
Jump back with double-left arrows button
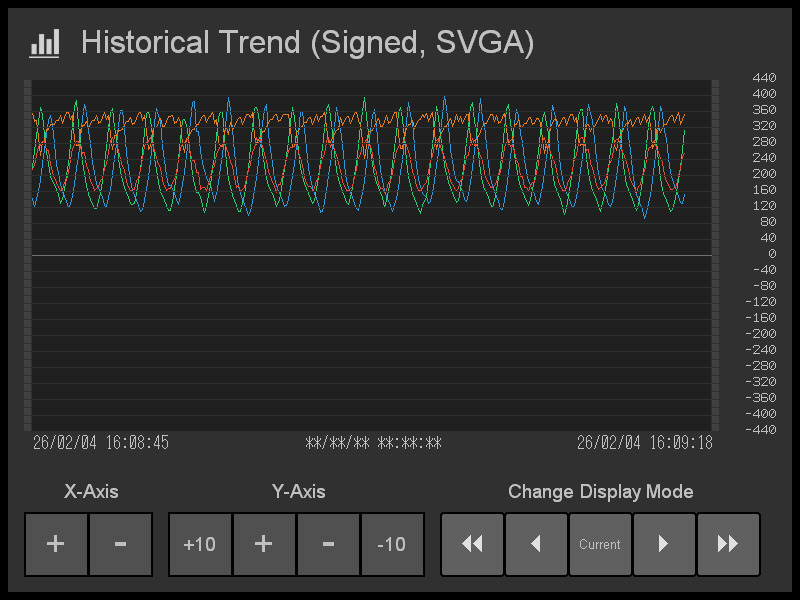(472, 544)
